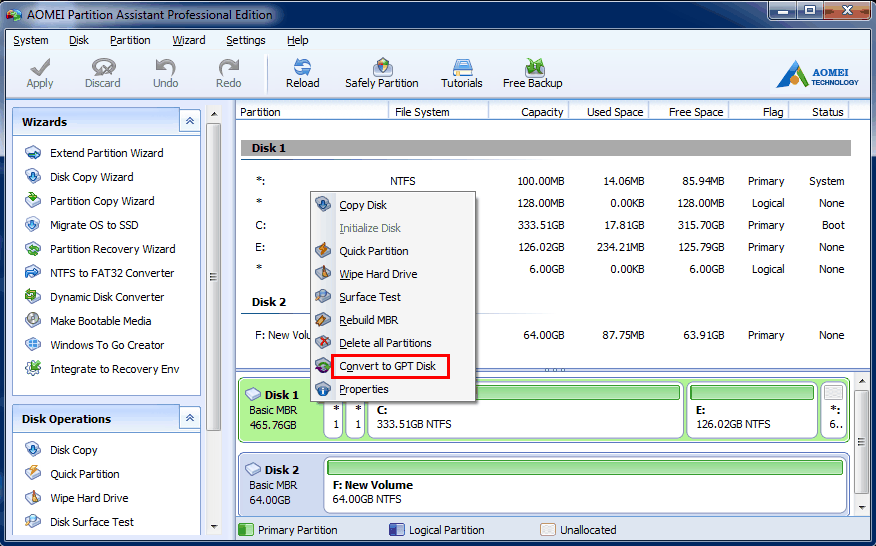Click the Disk 1 drive icon in disk map
This screenshot has height=546, width=876.
(253, 394)
